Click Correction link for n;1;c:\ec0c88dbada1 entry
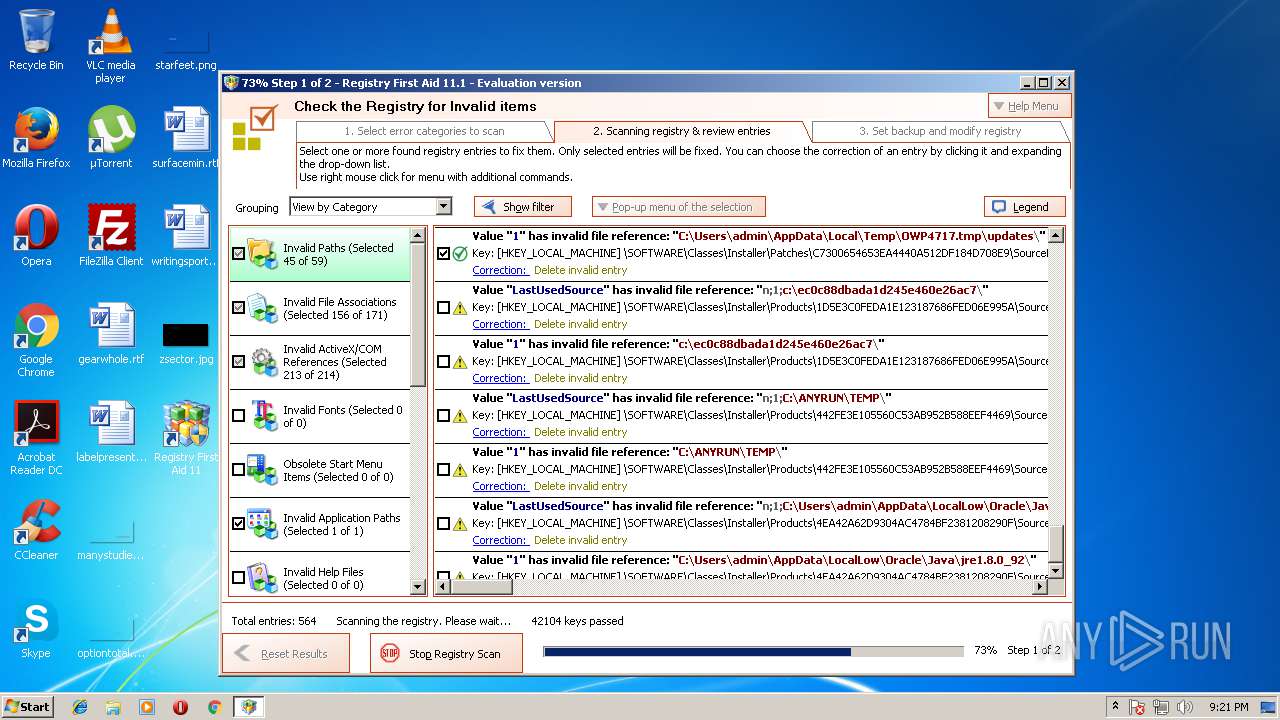Screen dimensions: 1280x720 (x=499, y=324)
